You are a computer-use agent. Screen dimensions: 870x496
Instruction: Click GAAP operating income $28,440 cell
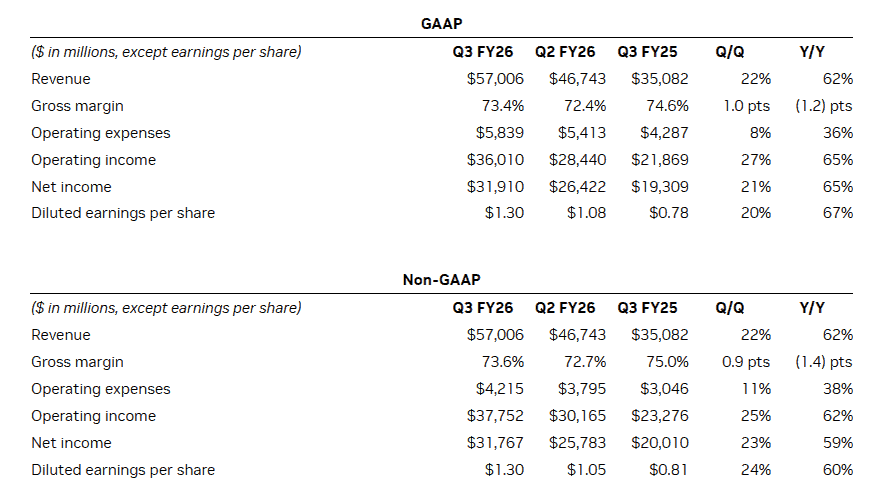click(x=577, y=160)
